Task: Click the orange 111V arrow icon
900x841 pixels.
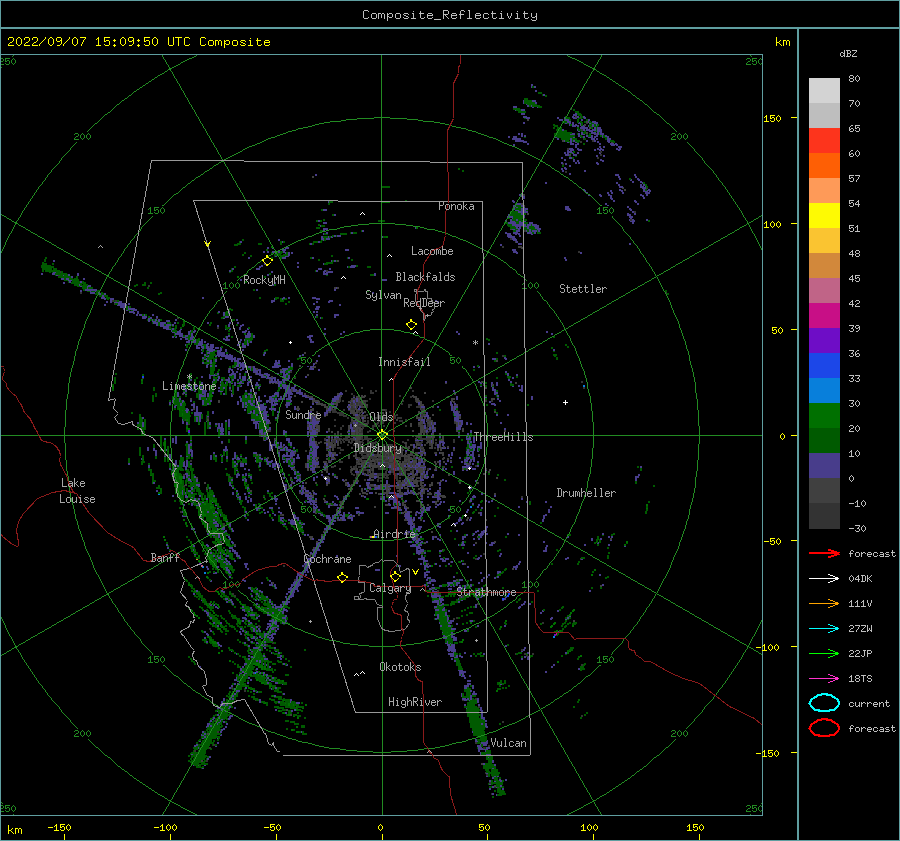Action: tap(824, 603)
